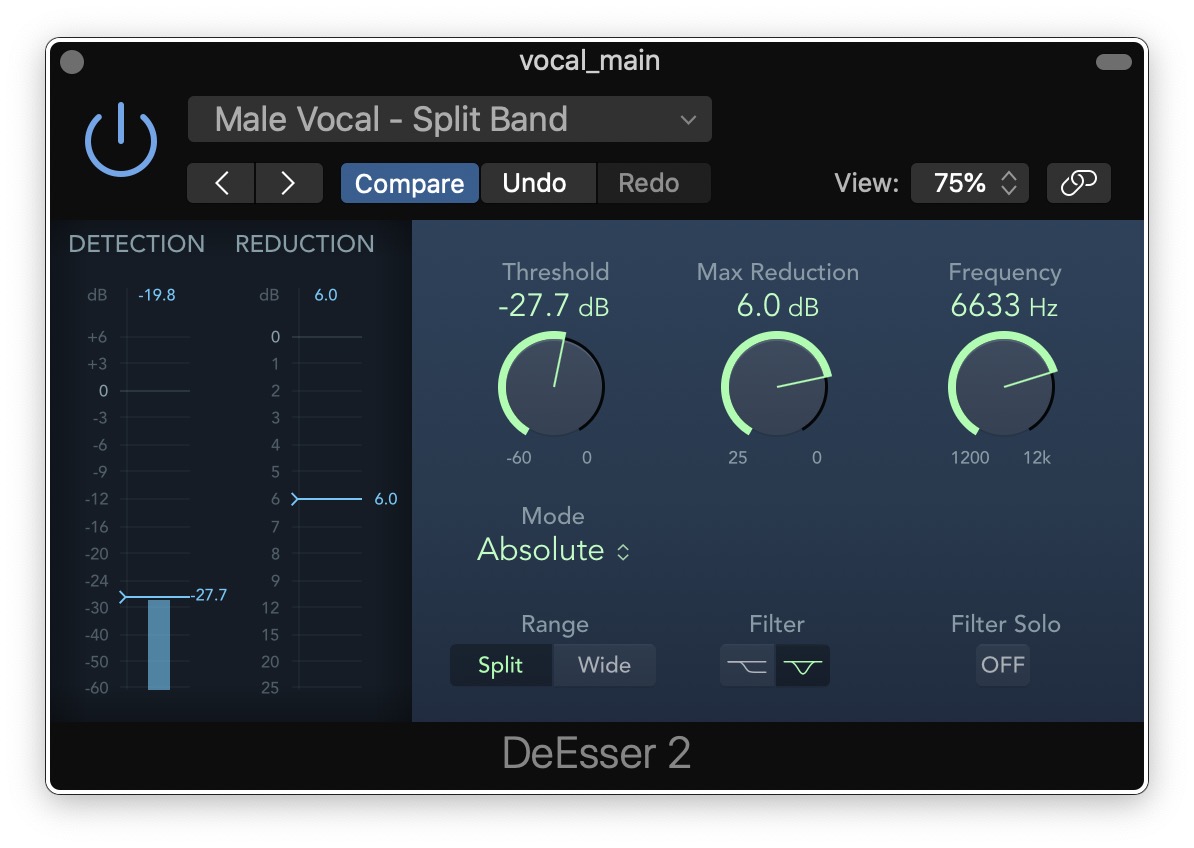Open the Male Vocal - Split Band preset menu

point(450,120)
